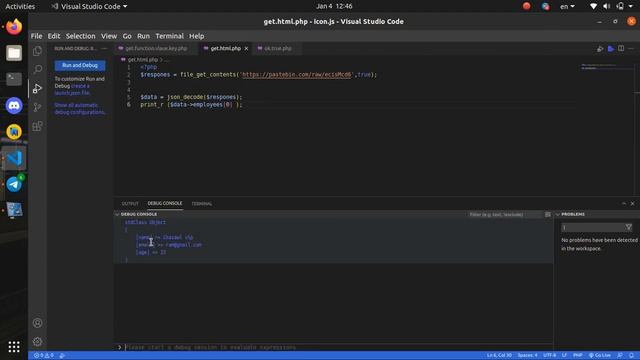Screen dimensions: 640x360
Task: Switch to the Terminal panel tab
Action: coord(202,204)
